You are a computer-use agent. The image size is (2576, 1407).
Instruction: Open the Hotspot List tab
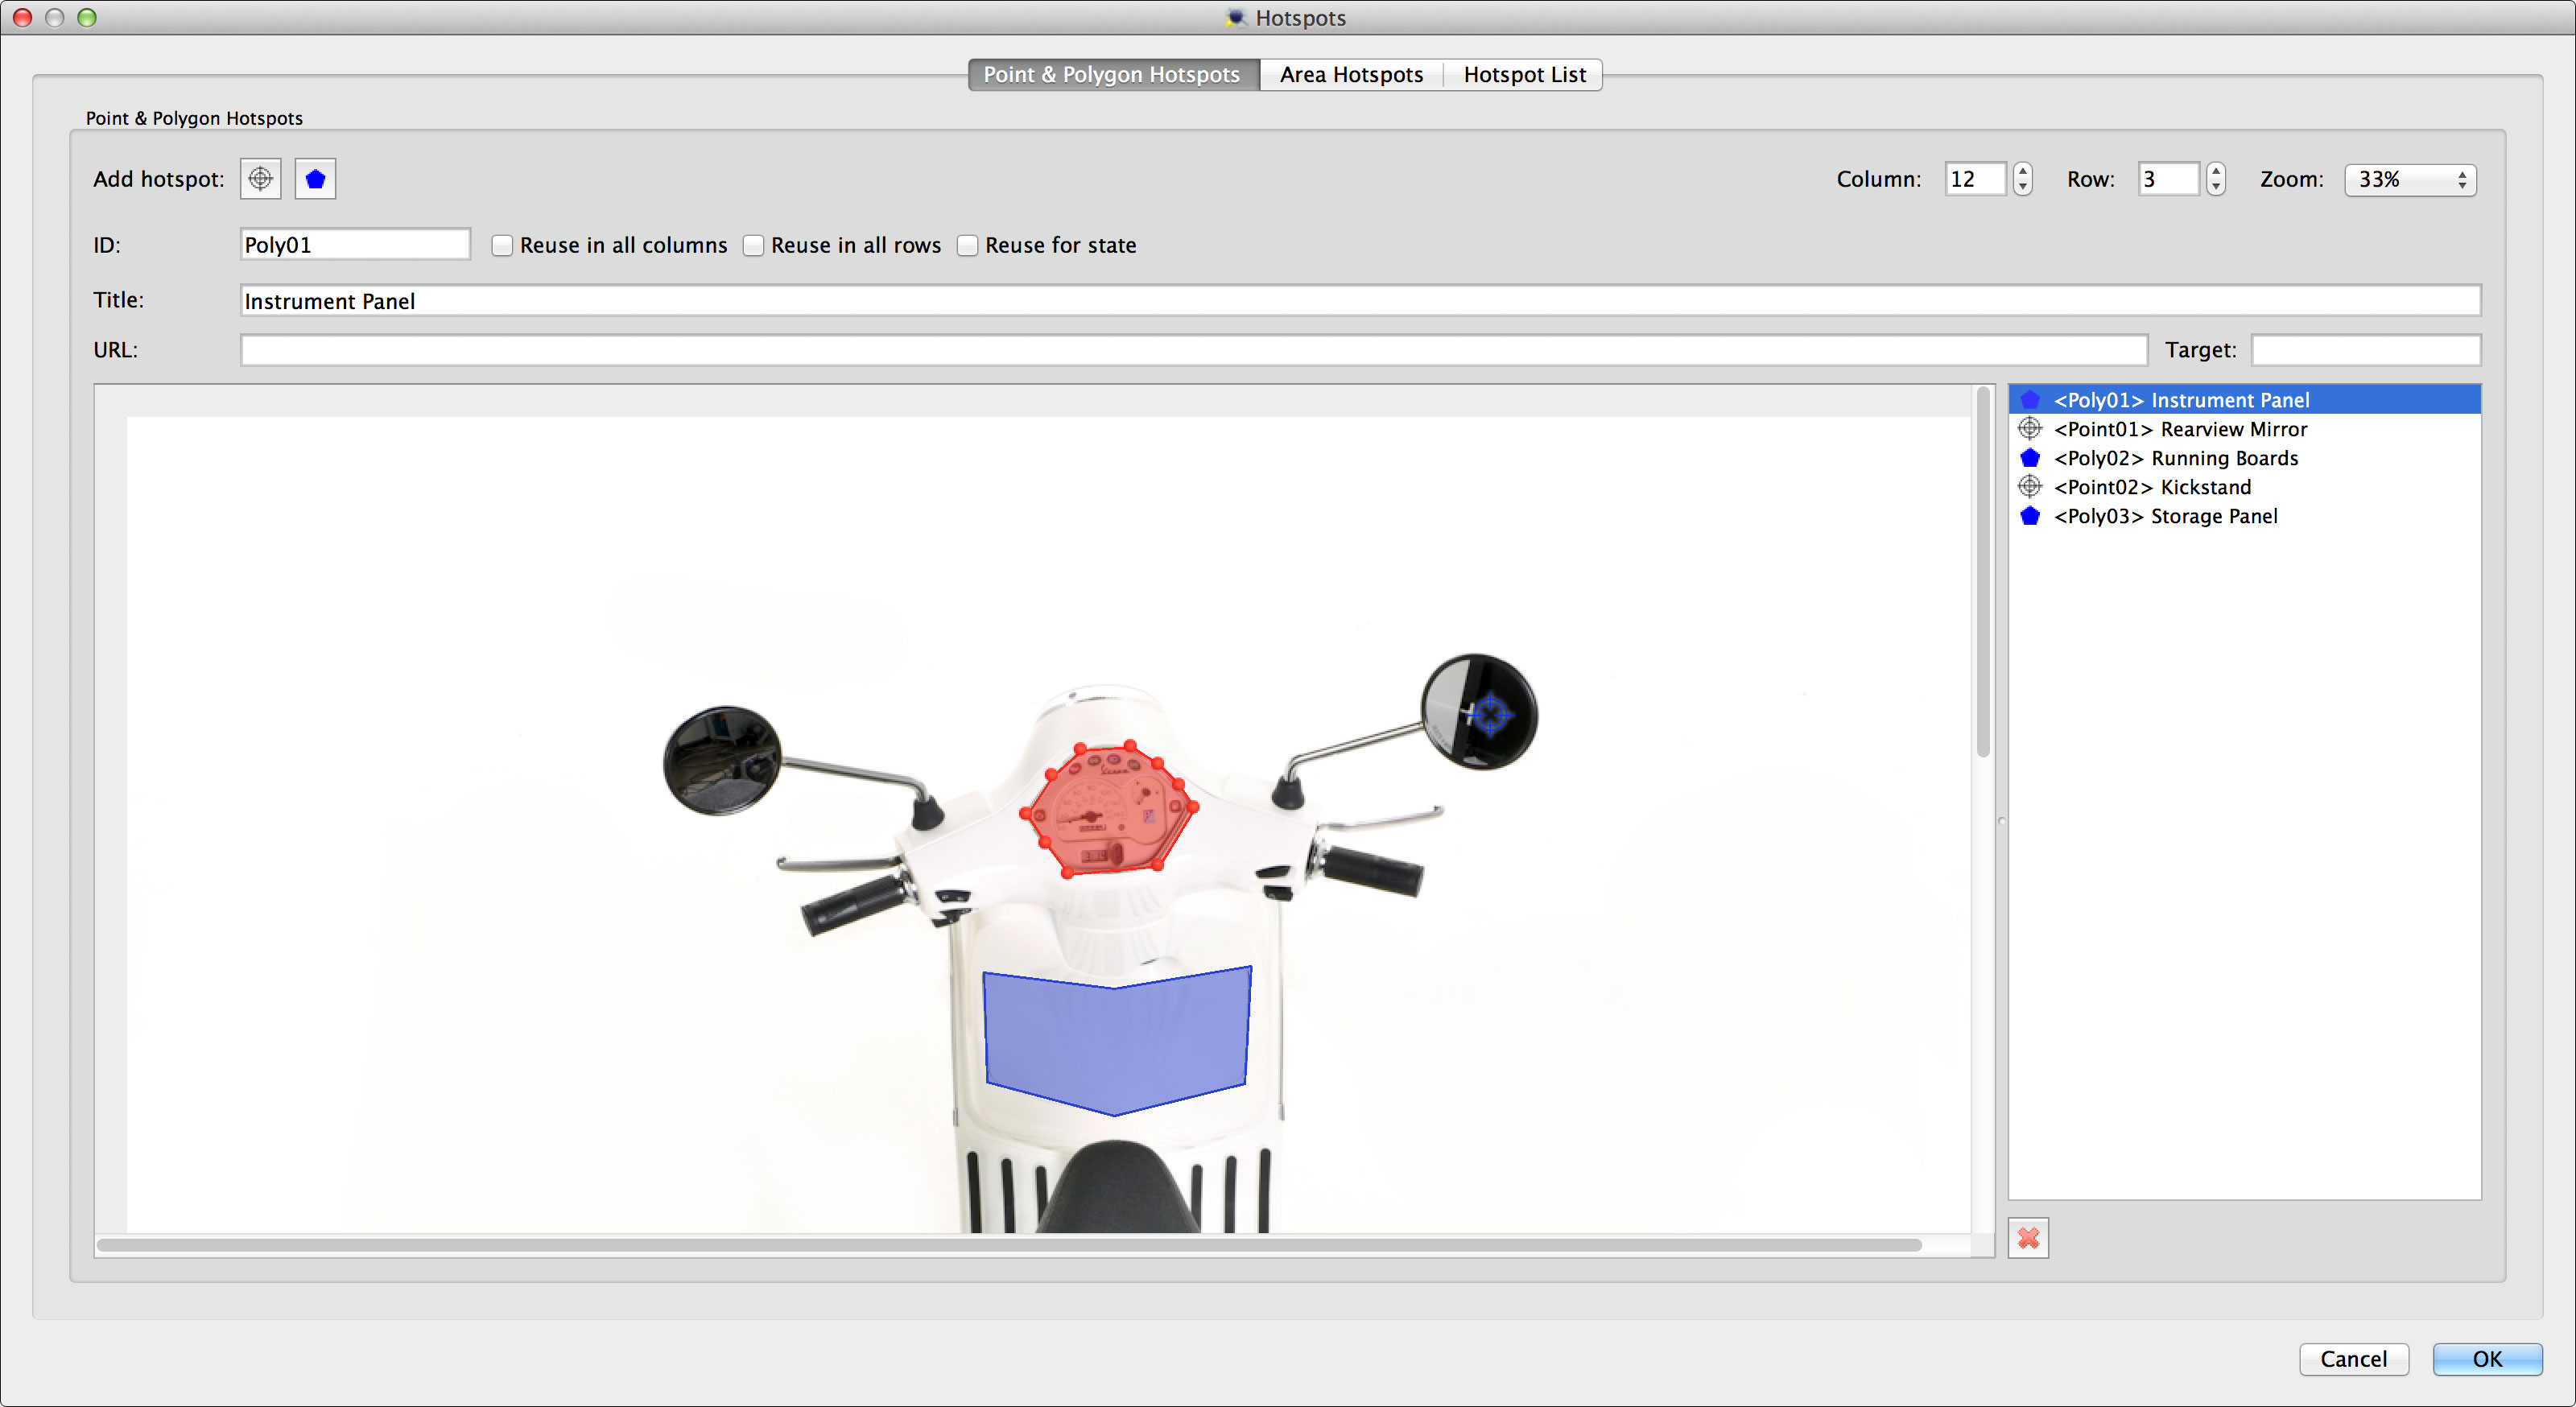(1524, 75)
